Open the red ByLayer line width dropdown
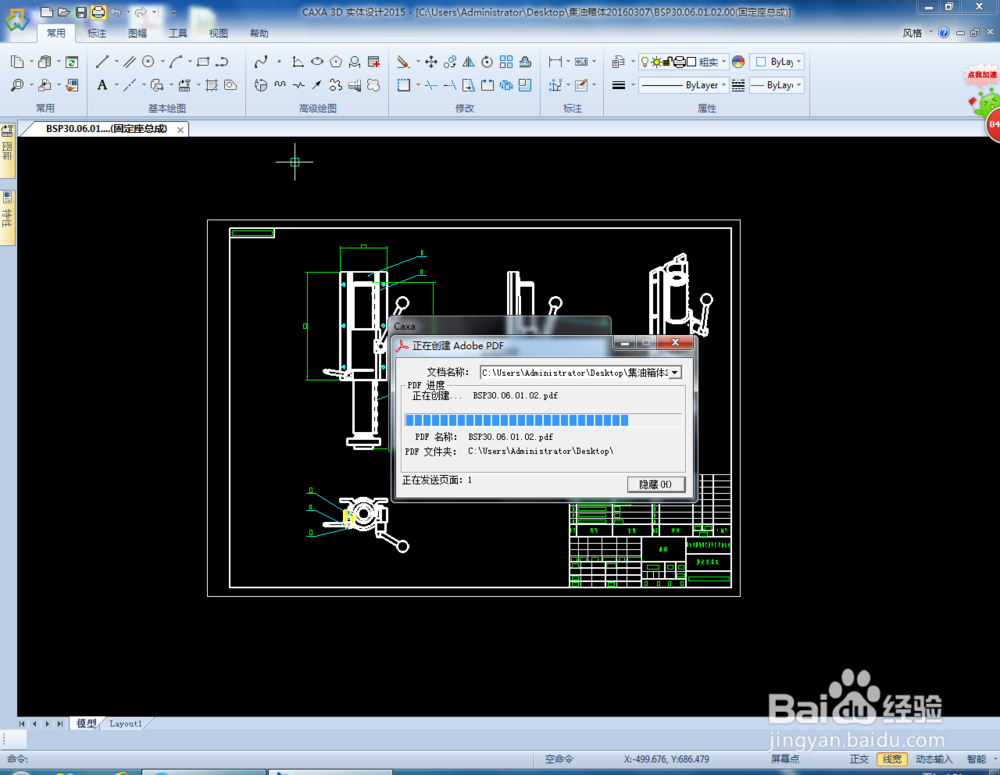Image resolution: width=1000 pixels, height=775 pixels. click(777, 85)
